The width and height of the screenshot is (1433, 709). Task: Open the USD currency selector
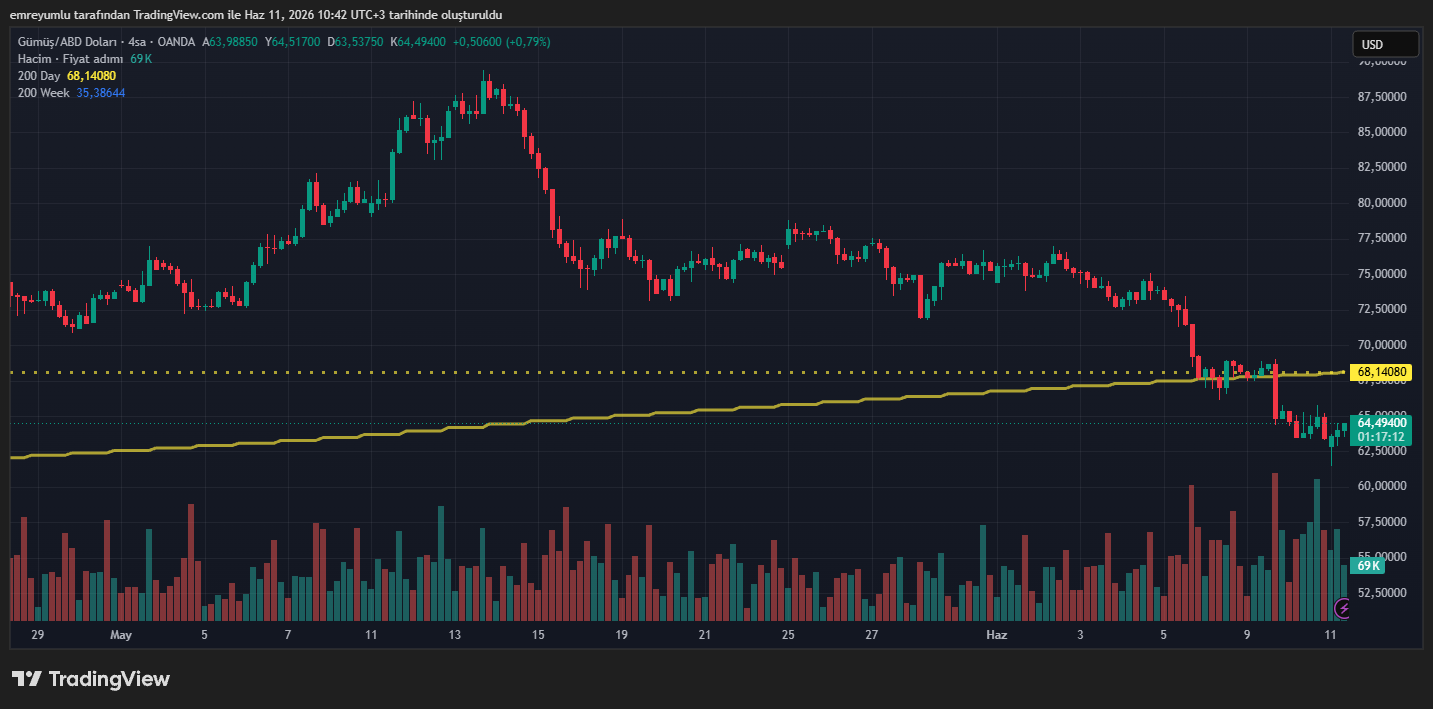[1385, 44]
